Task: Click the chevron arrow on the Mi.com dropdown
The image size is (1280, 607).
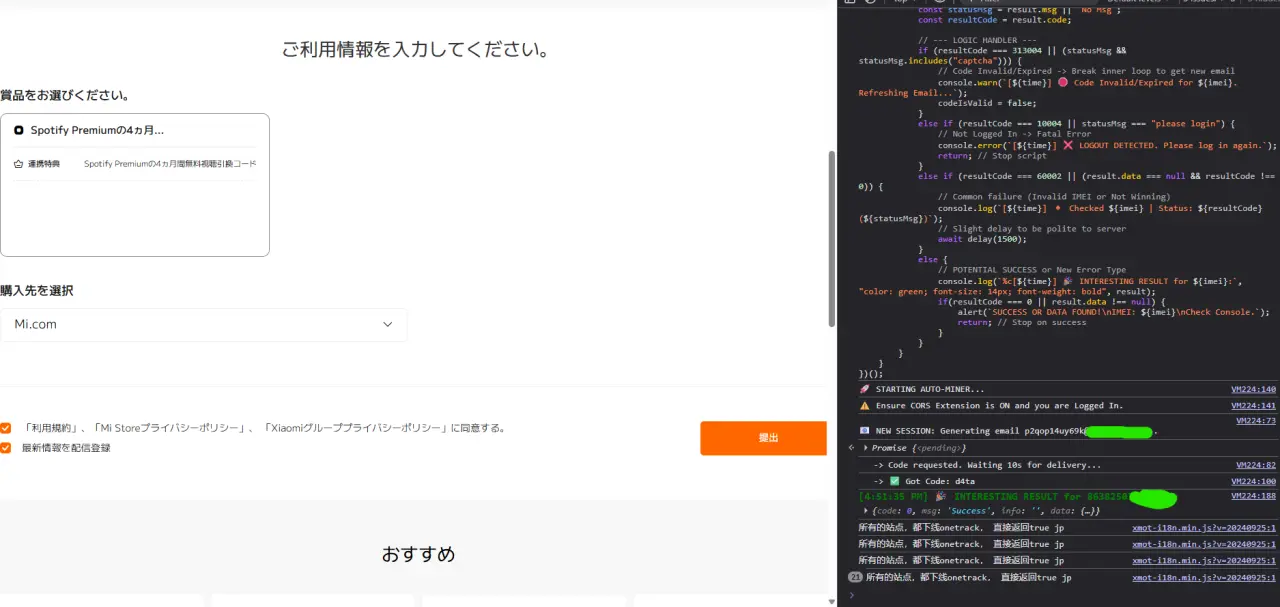Action: click(x=388, y=325)
